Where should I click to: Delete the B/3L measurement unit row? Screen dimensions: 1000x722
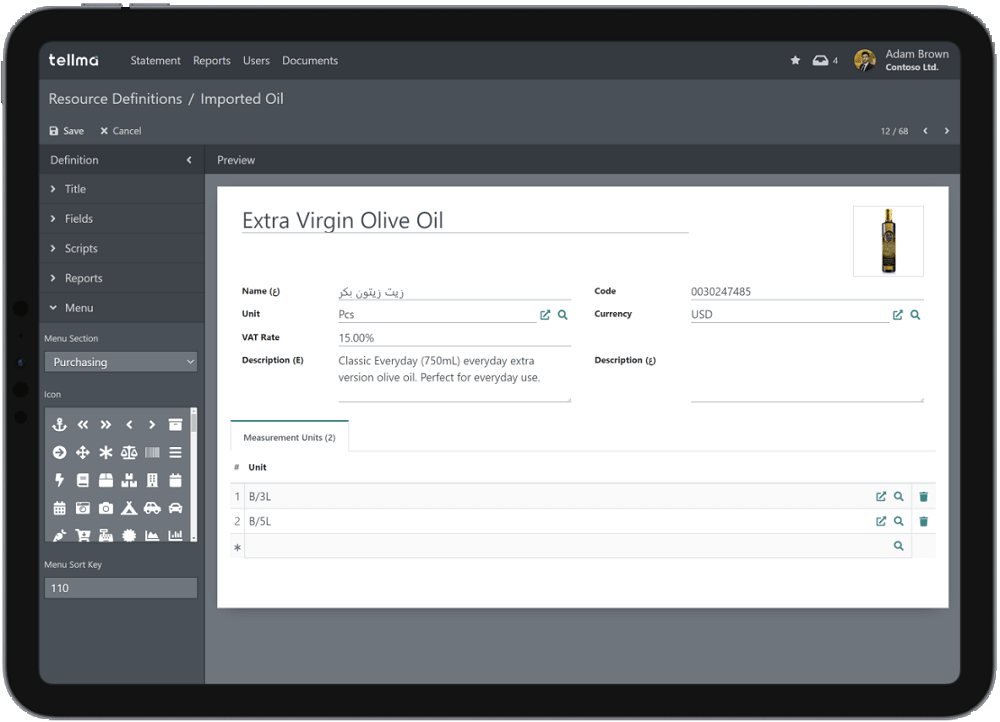(x=923, y=497)
